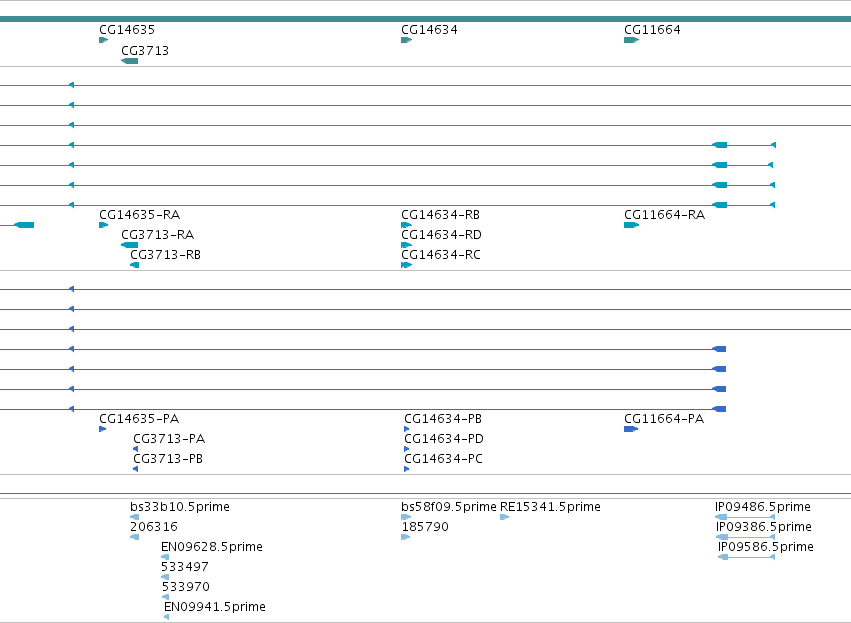Click the spliced EST glyph below IP09486.5prime
Viewport: 851px width, 623px height.
[745, 517]
